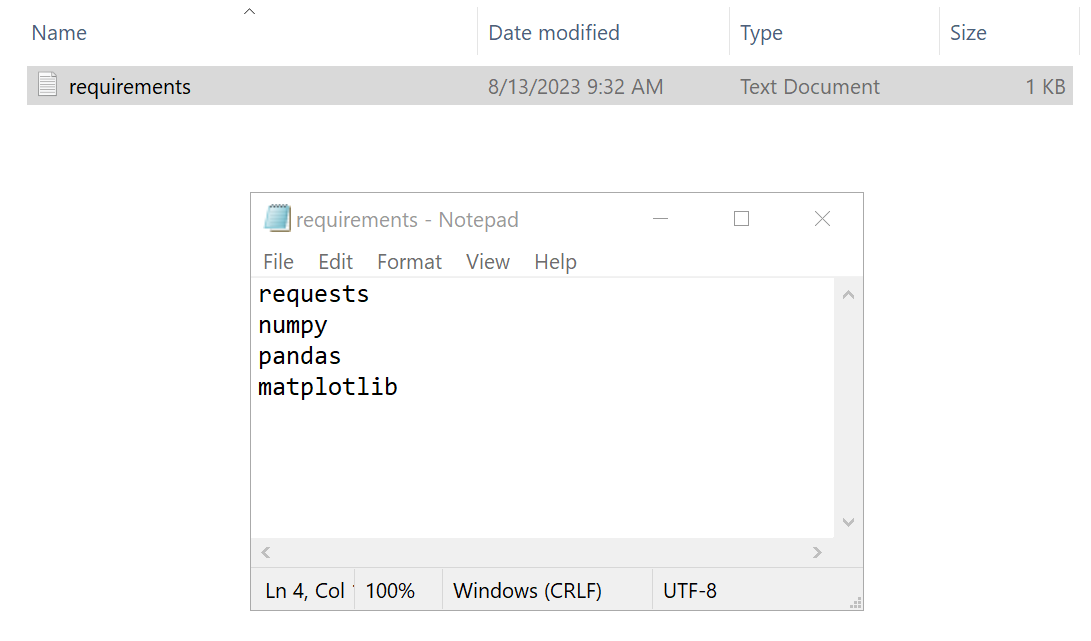The height and width of the screenshot is (641, 1091).
Task: Click the zoom level indicator showing 100%
Action: coord(392,590)
